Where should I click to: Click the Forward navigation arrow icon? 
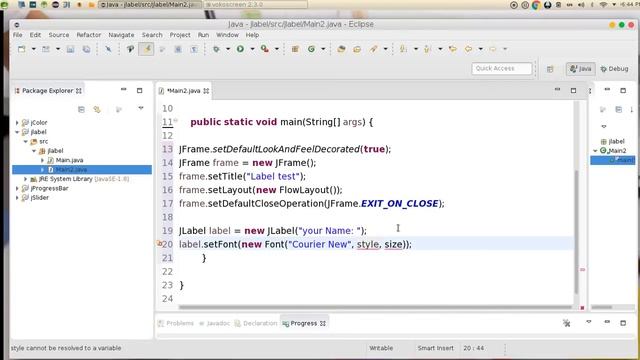tap(493, 49)
